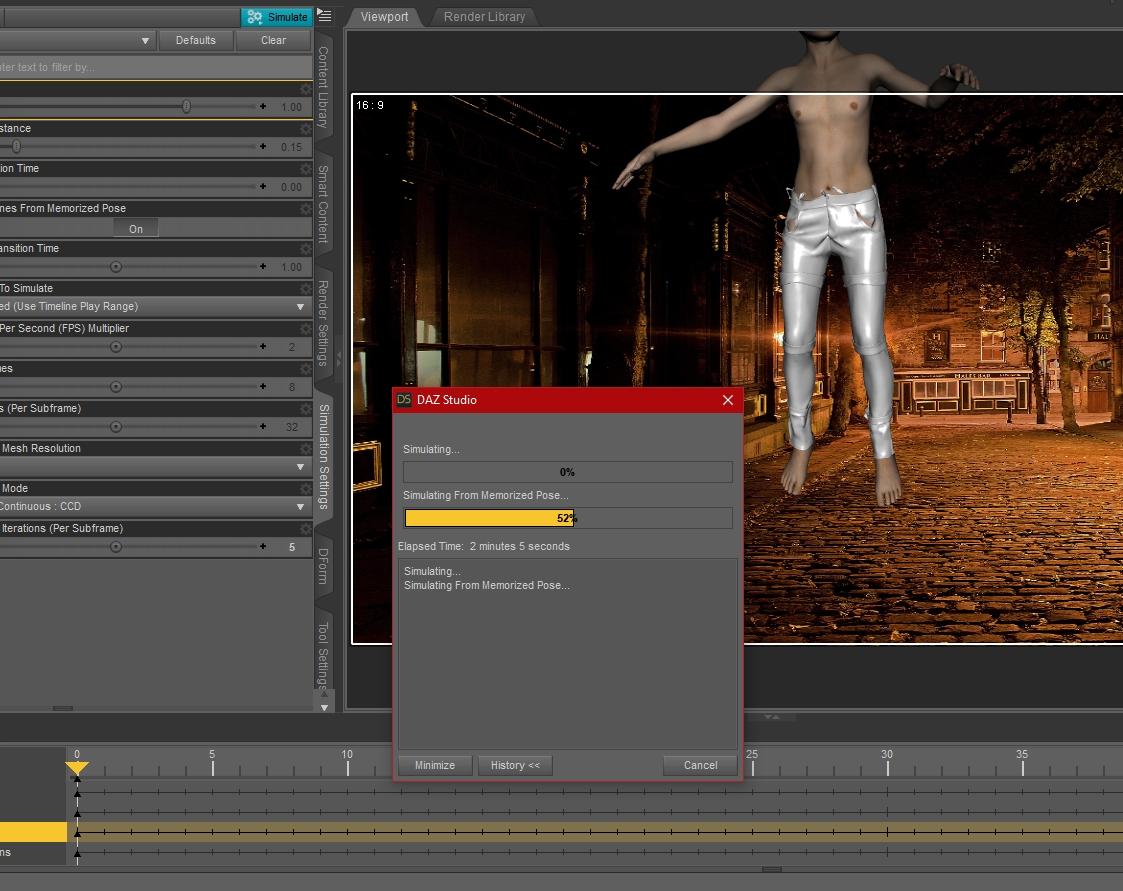1123x891 pixels.
Task: Click the Minimize button in simulation dialog
Action: click(434, 765)
